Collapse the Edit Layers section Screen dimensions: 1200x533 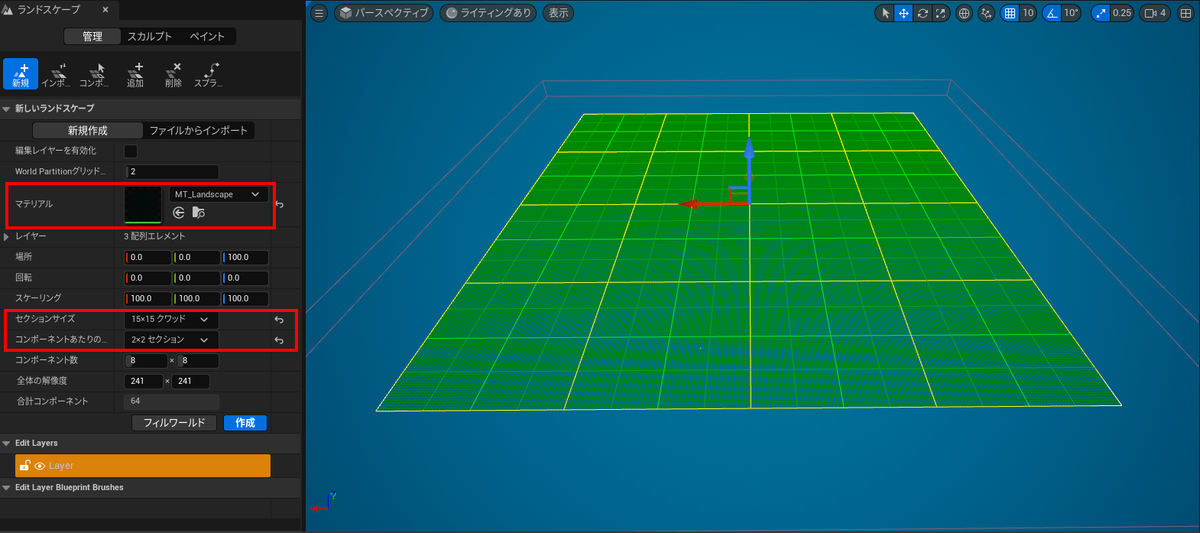click(7, 443)
